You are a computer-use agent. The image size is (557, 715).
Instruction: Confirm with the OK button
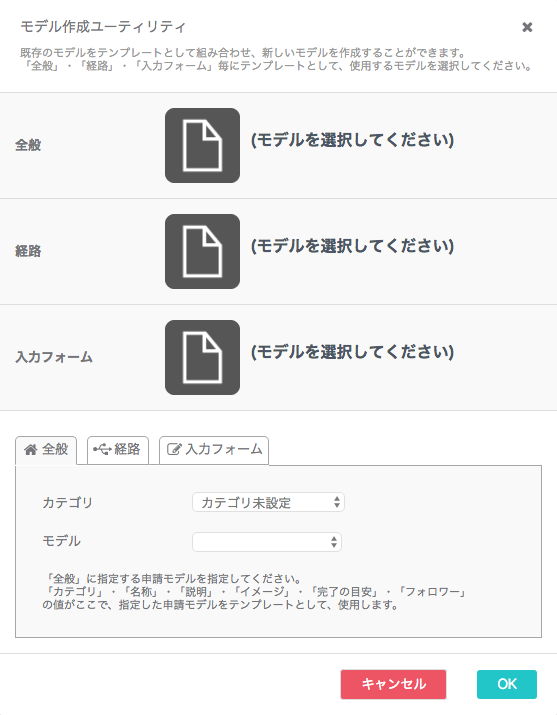(507, 684)
